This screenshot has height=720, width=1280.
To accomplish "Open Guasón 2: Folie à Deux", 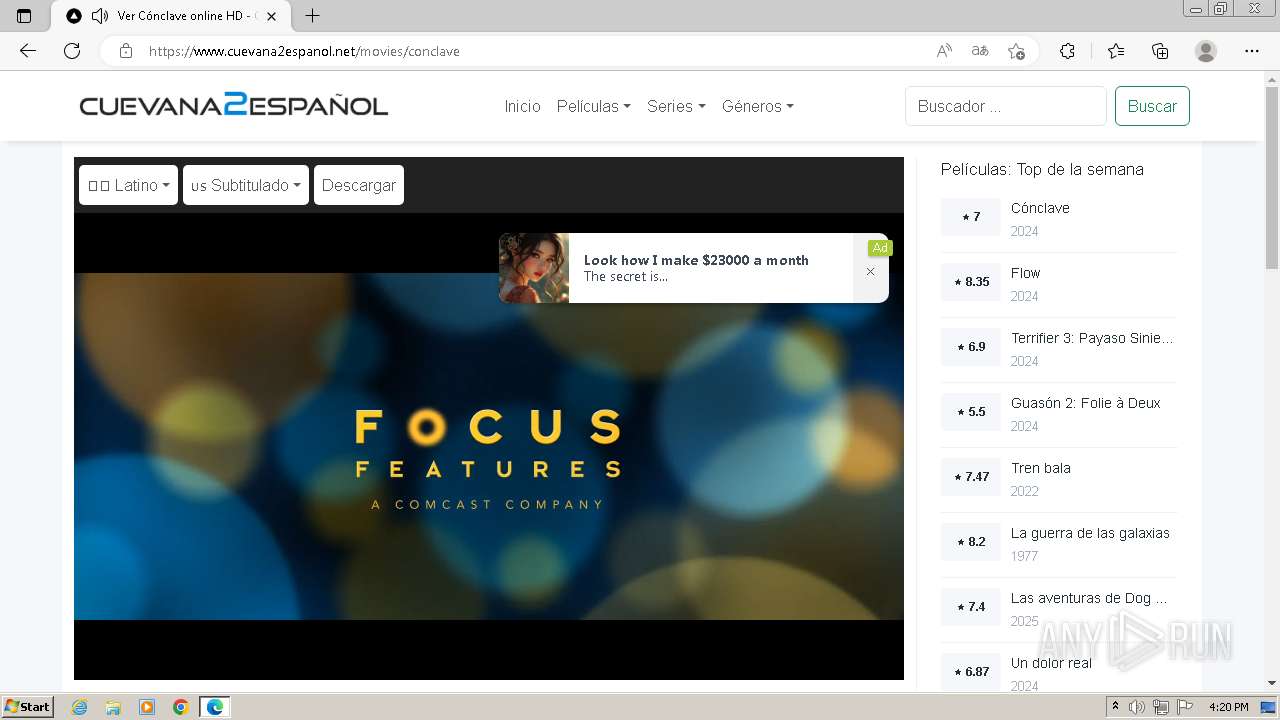I will (1085, 403).
